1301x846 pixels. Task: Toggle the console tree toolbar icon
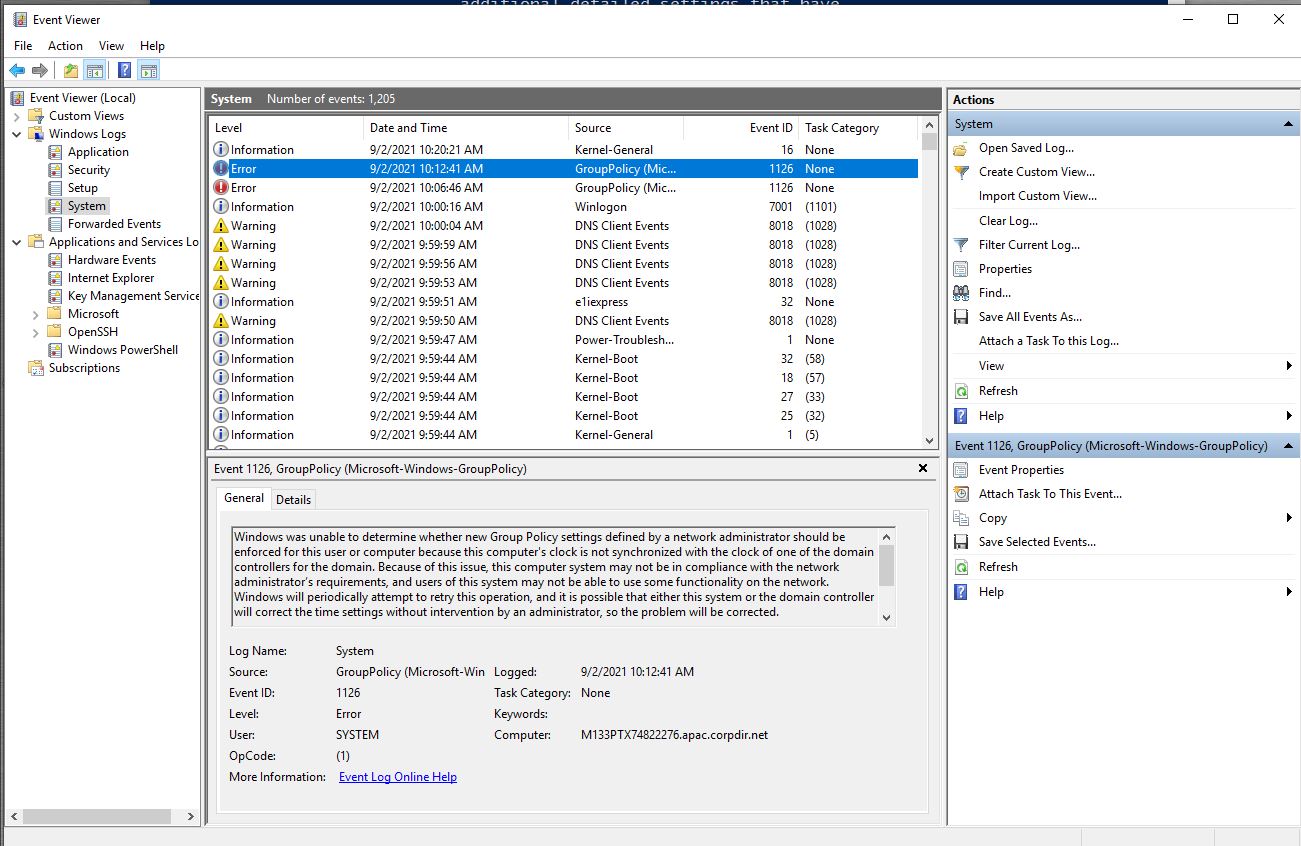[x=94, y=69]
